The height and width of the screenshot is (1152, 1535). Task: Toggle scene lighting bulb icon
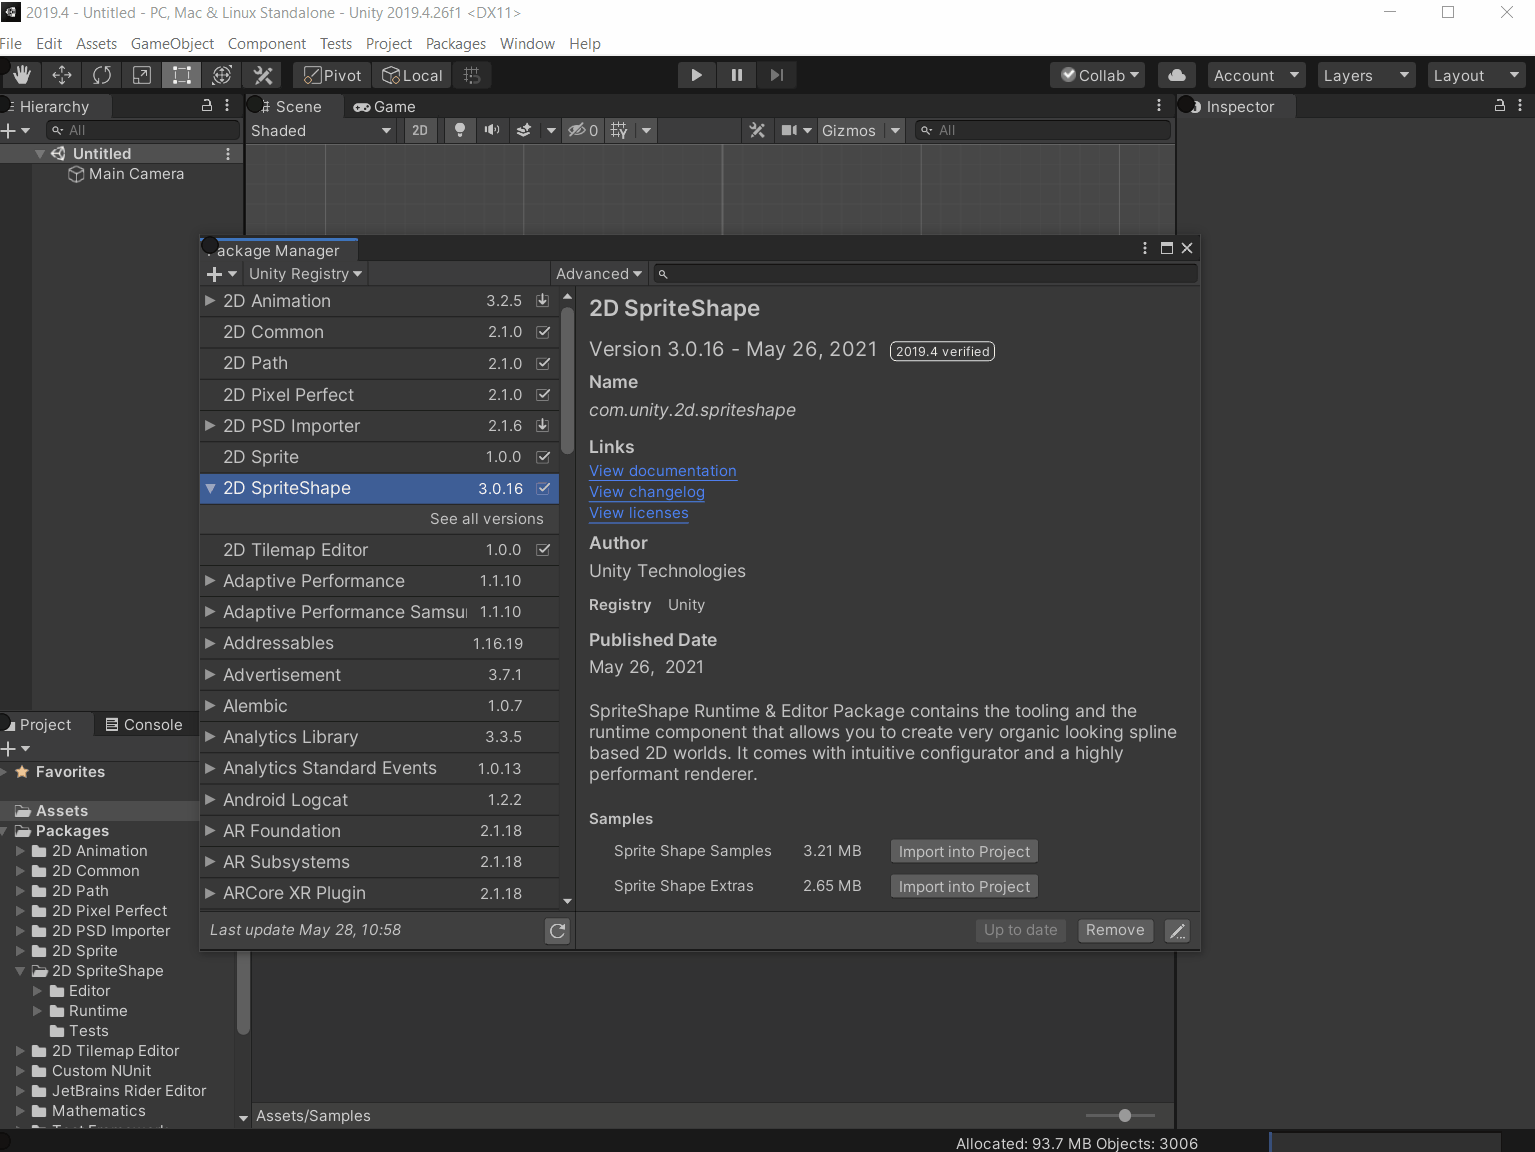click(x=460, y=130)
